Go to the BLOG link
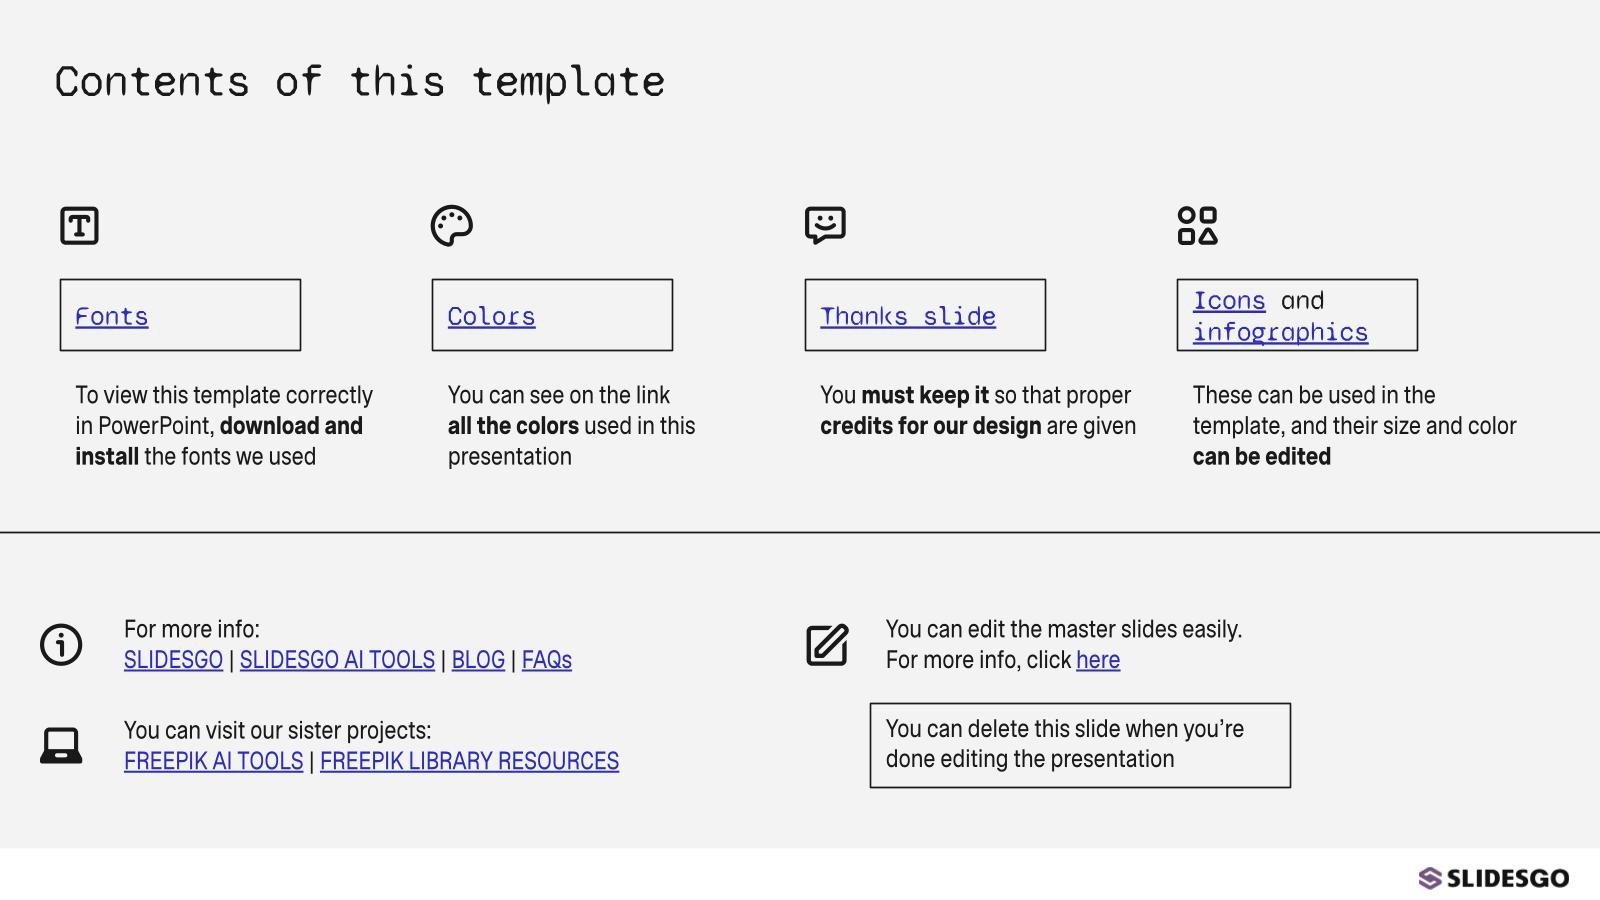This screenshot has height=900, width=1600. (478, 660)
